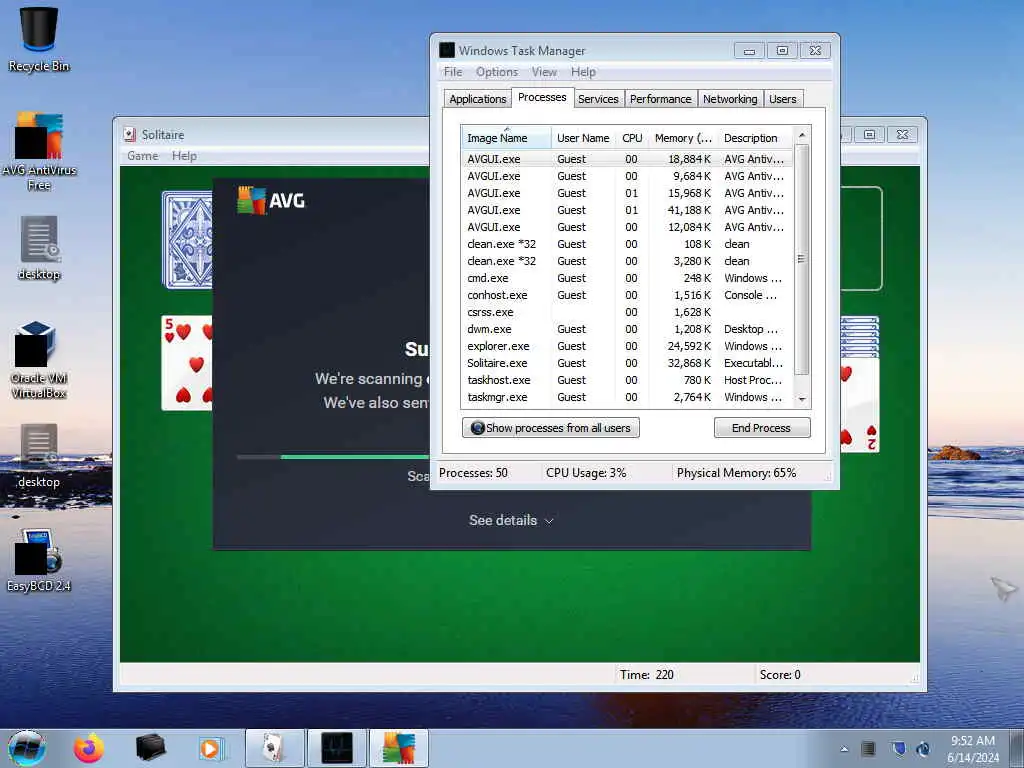Select the taskmgr.exe process row

626,397
